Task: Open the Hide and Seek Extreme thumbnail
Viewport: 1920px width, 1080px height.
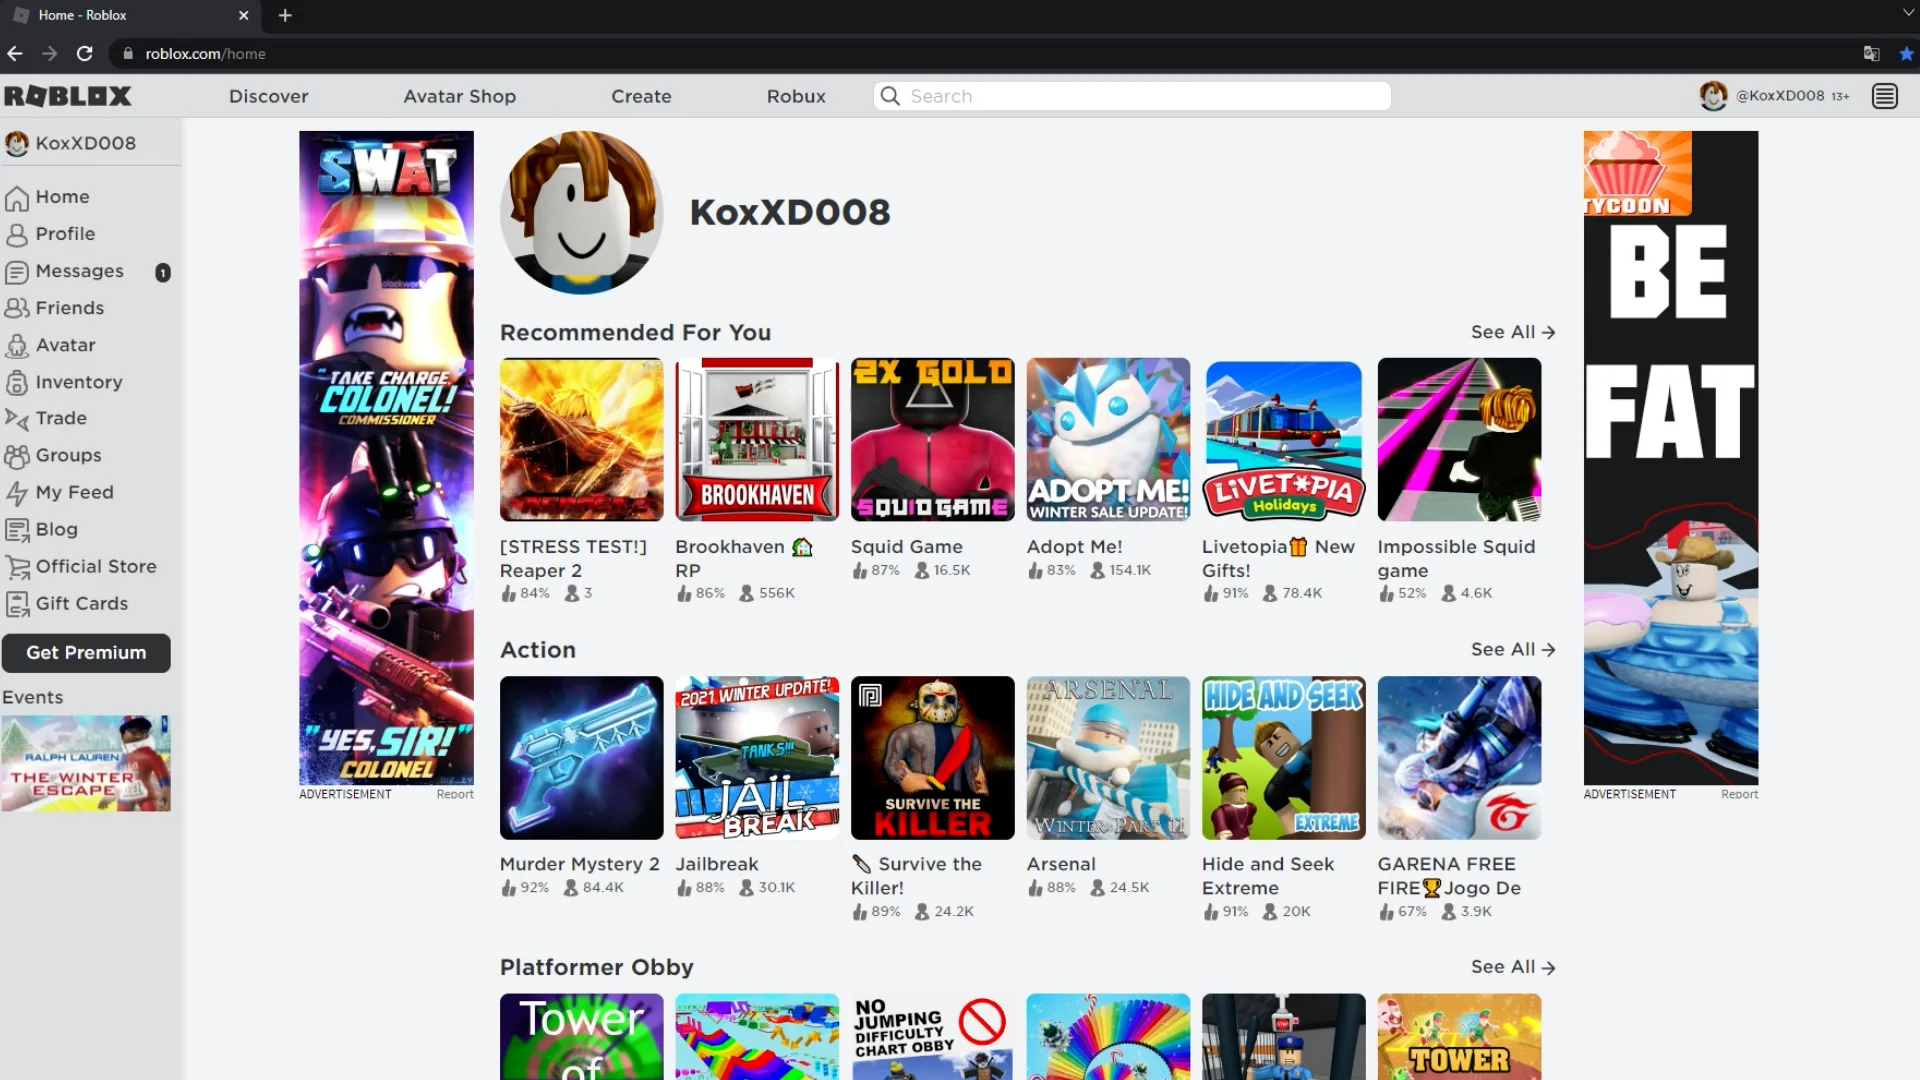Action: click(x=1284, y=758)
